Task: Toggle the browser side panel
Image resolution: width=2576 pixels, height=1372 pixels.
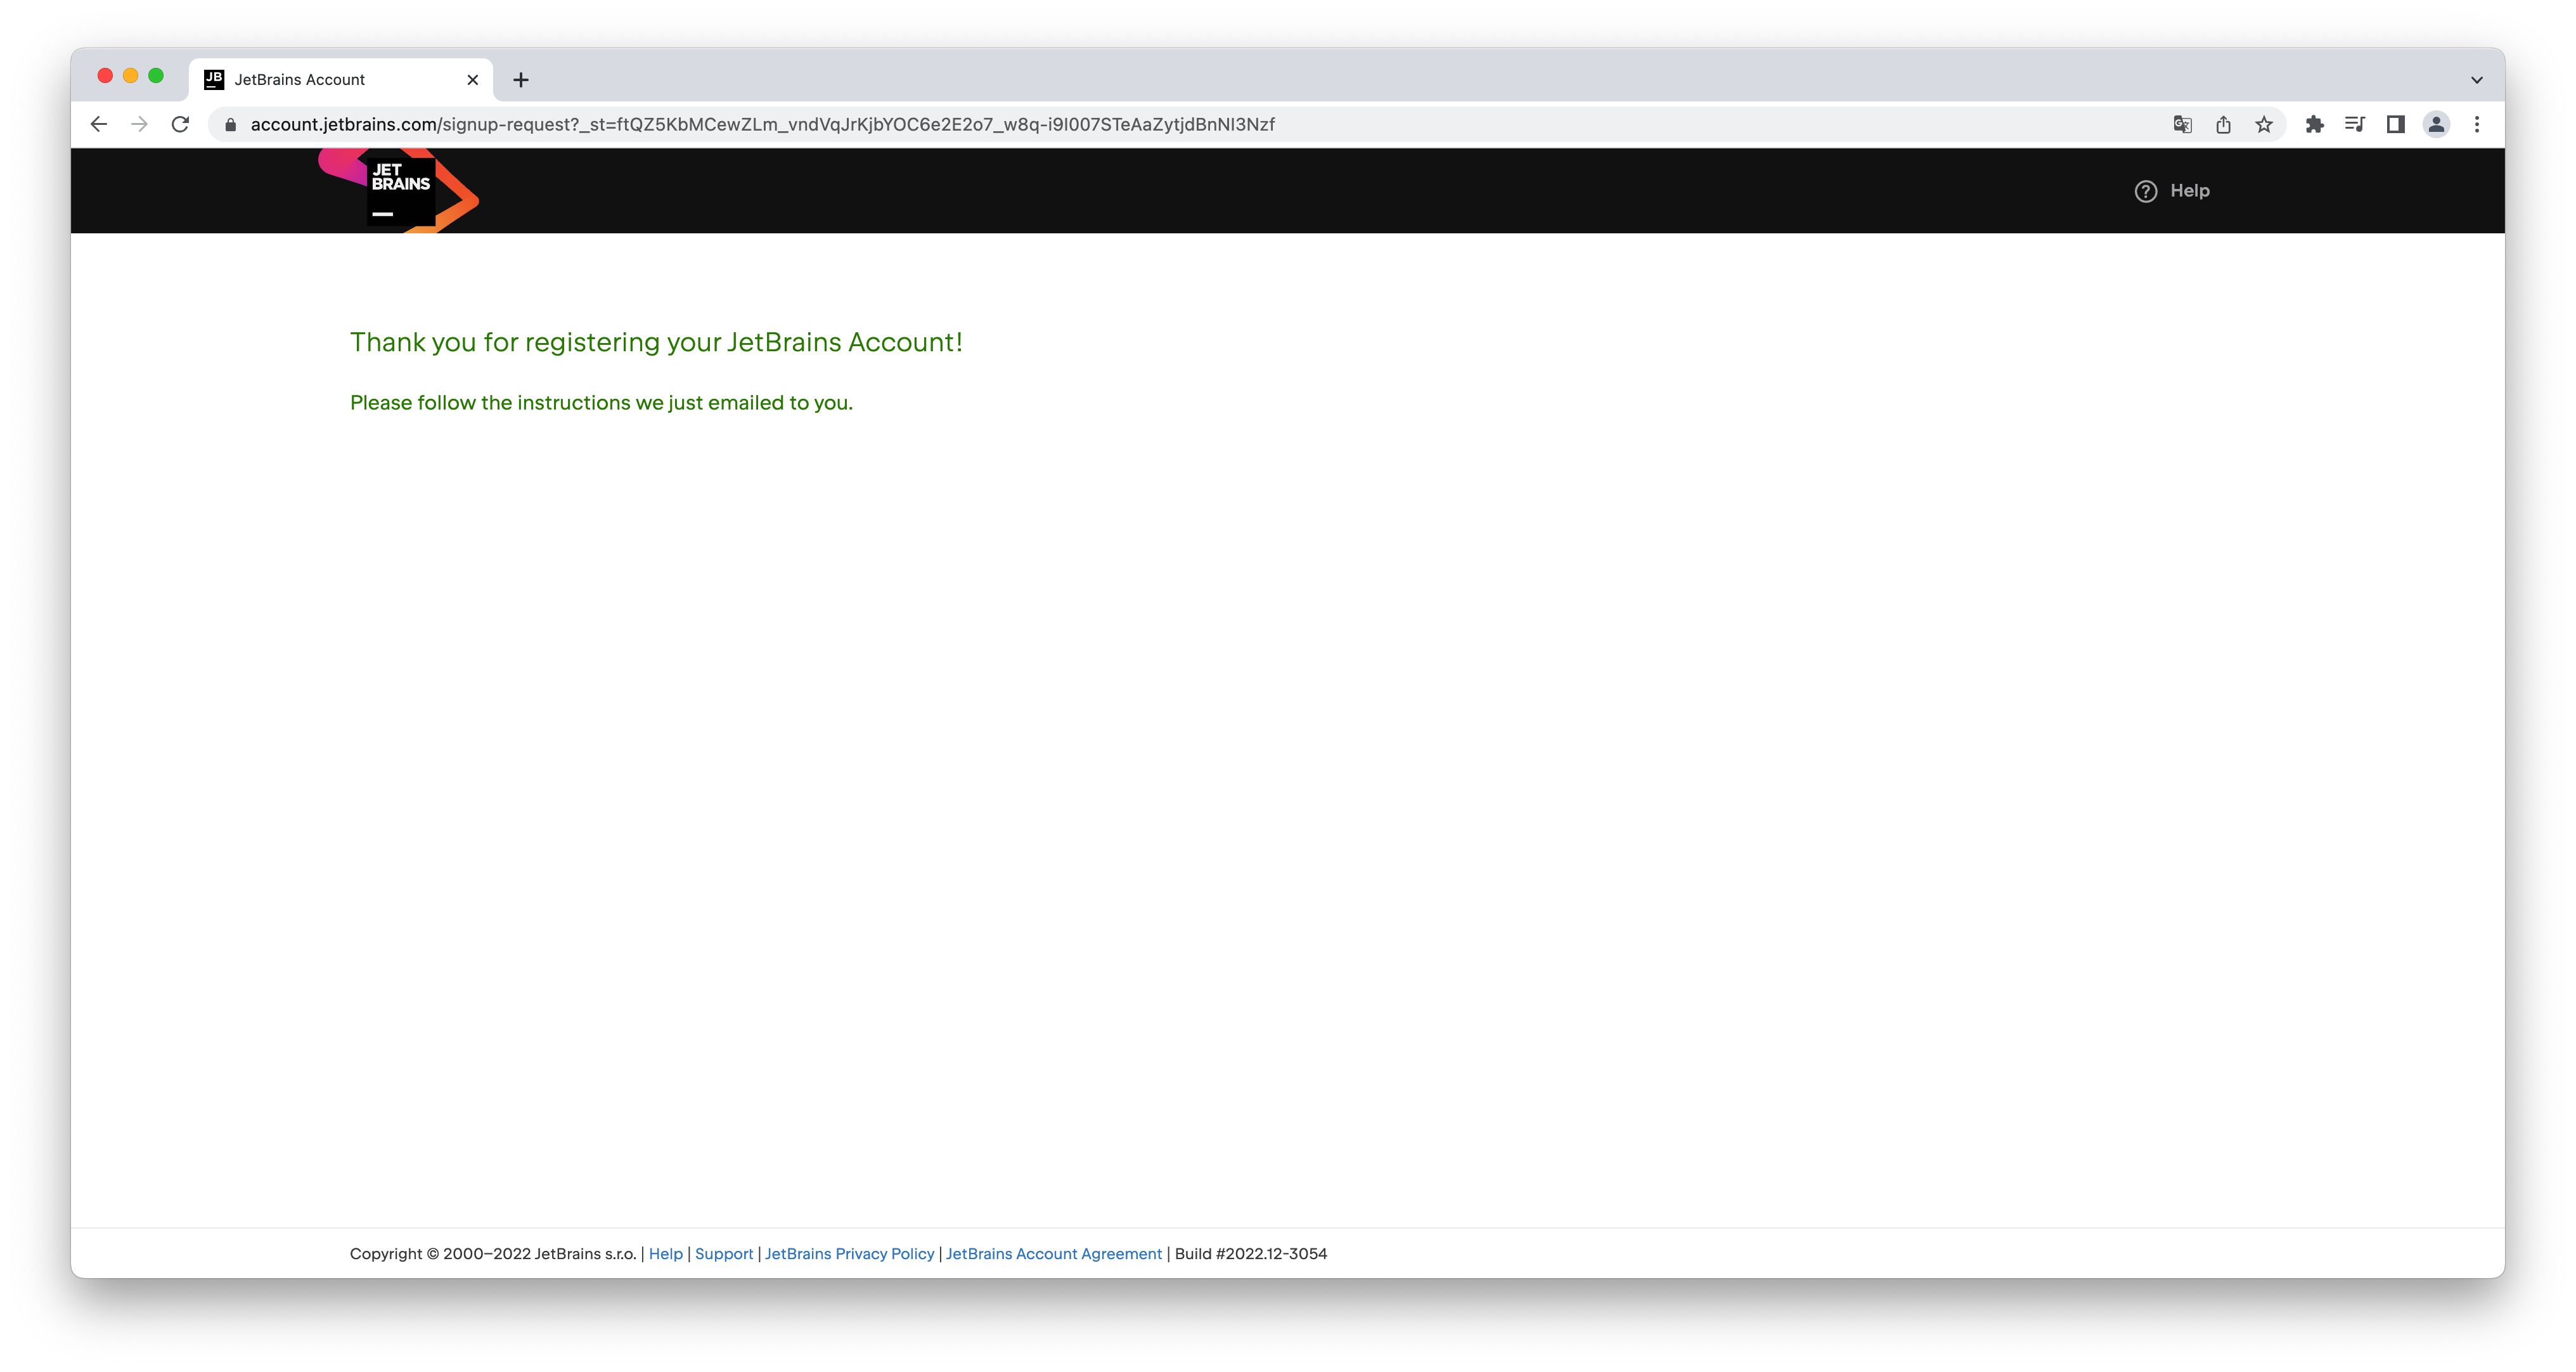Action: click(2395, 124)
